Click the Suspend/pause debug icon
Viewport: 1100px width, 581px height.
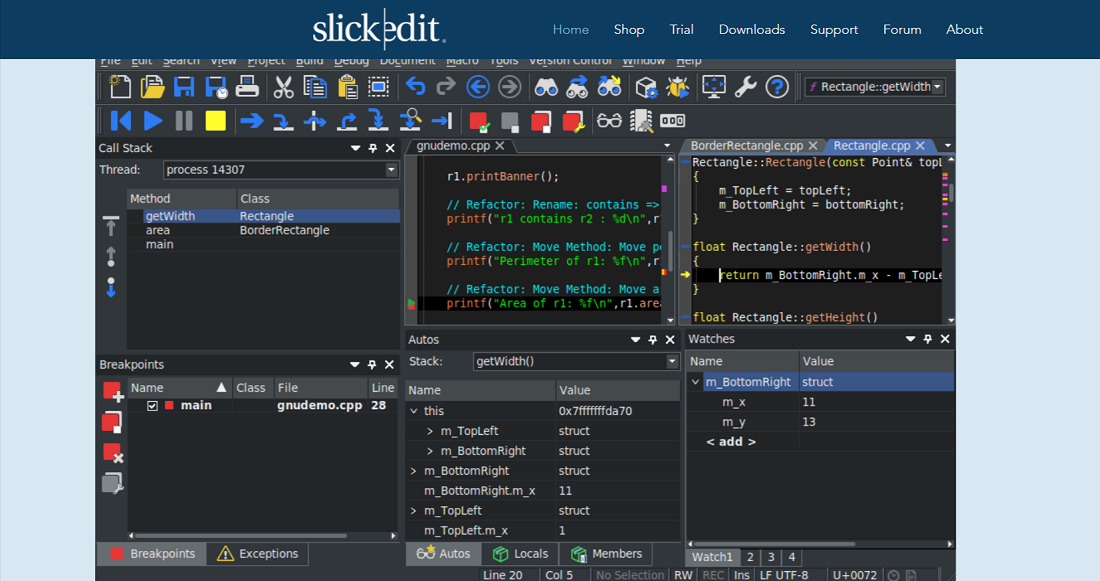click(184, 121)
